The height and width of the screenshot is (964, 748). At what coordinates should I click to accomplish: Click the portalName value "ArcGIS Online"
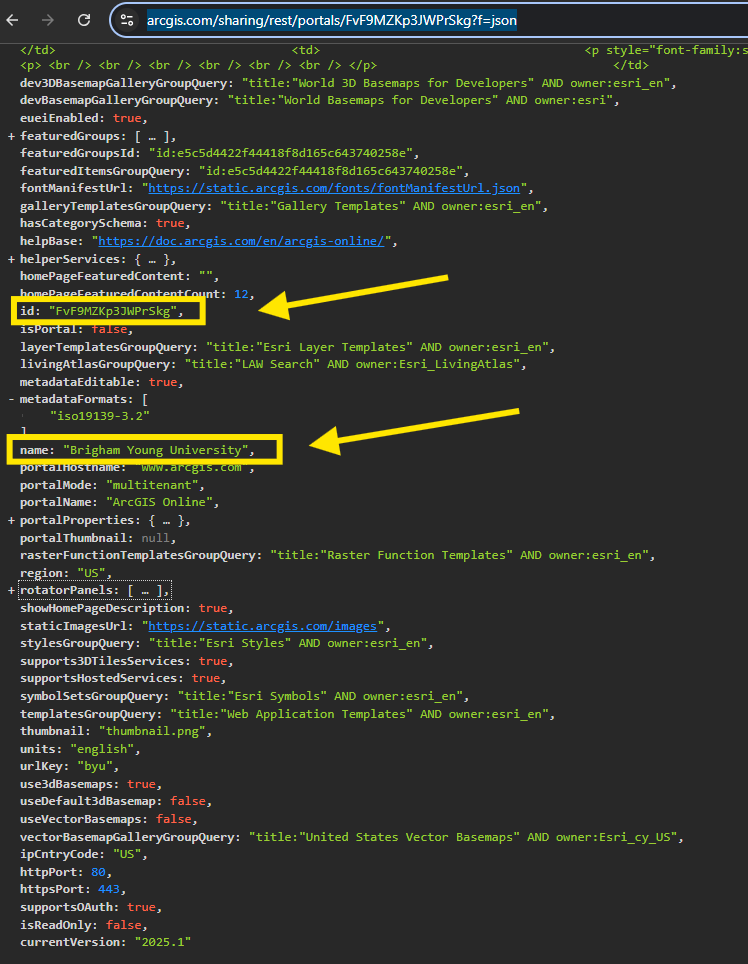point(159,502)
